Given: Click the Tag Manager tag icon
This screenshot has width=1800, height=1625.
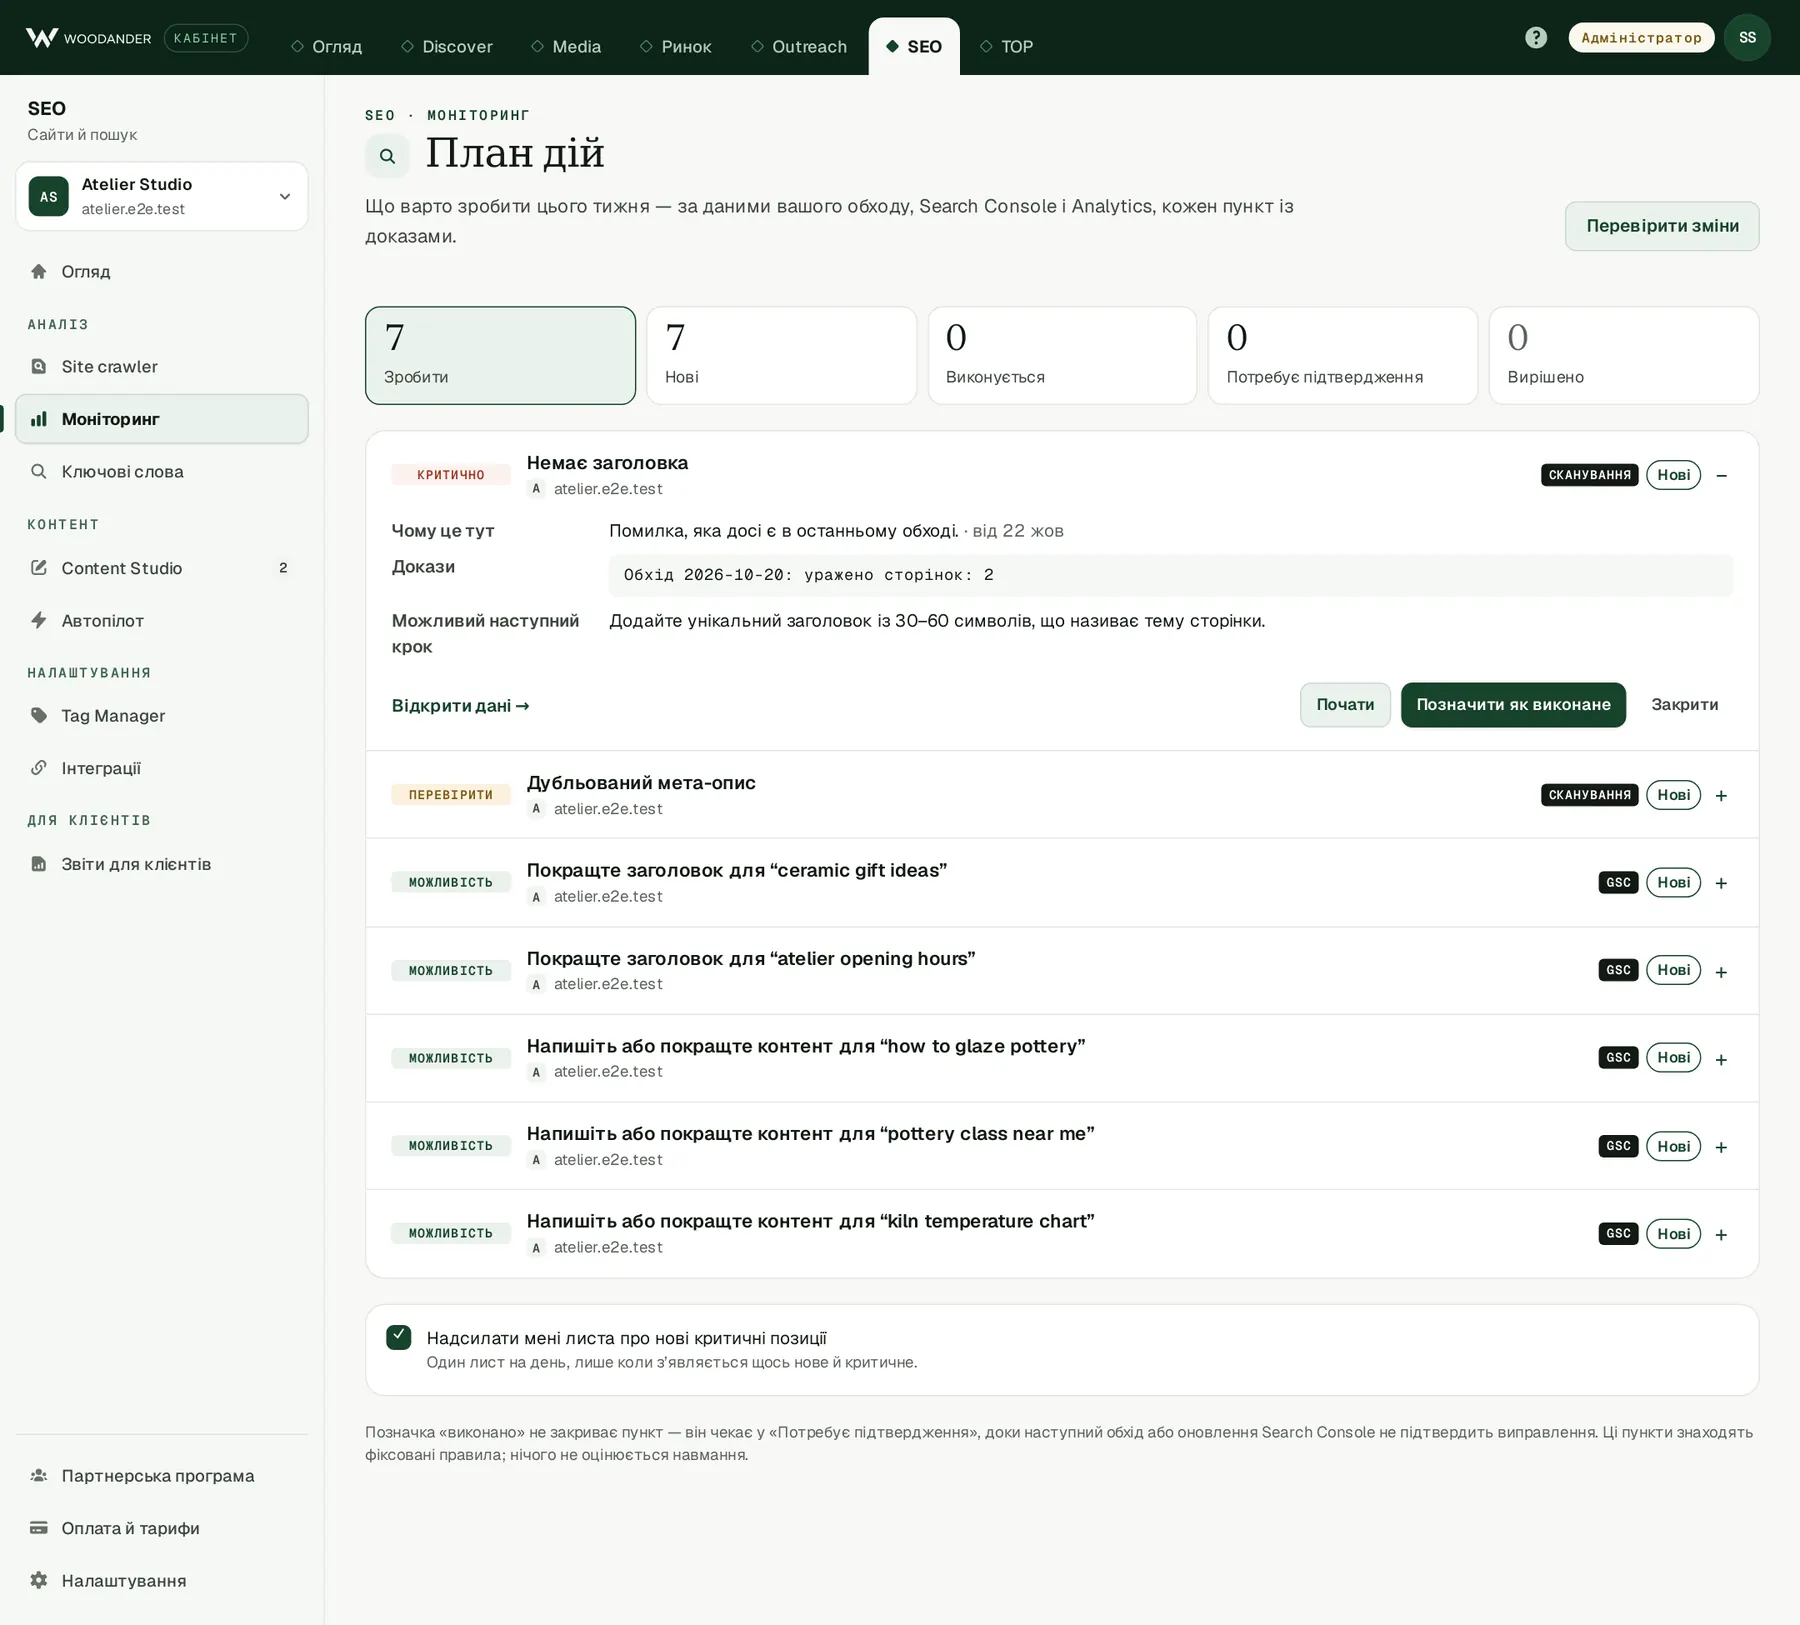Looking at the screenshot, I should pos(39,715).
